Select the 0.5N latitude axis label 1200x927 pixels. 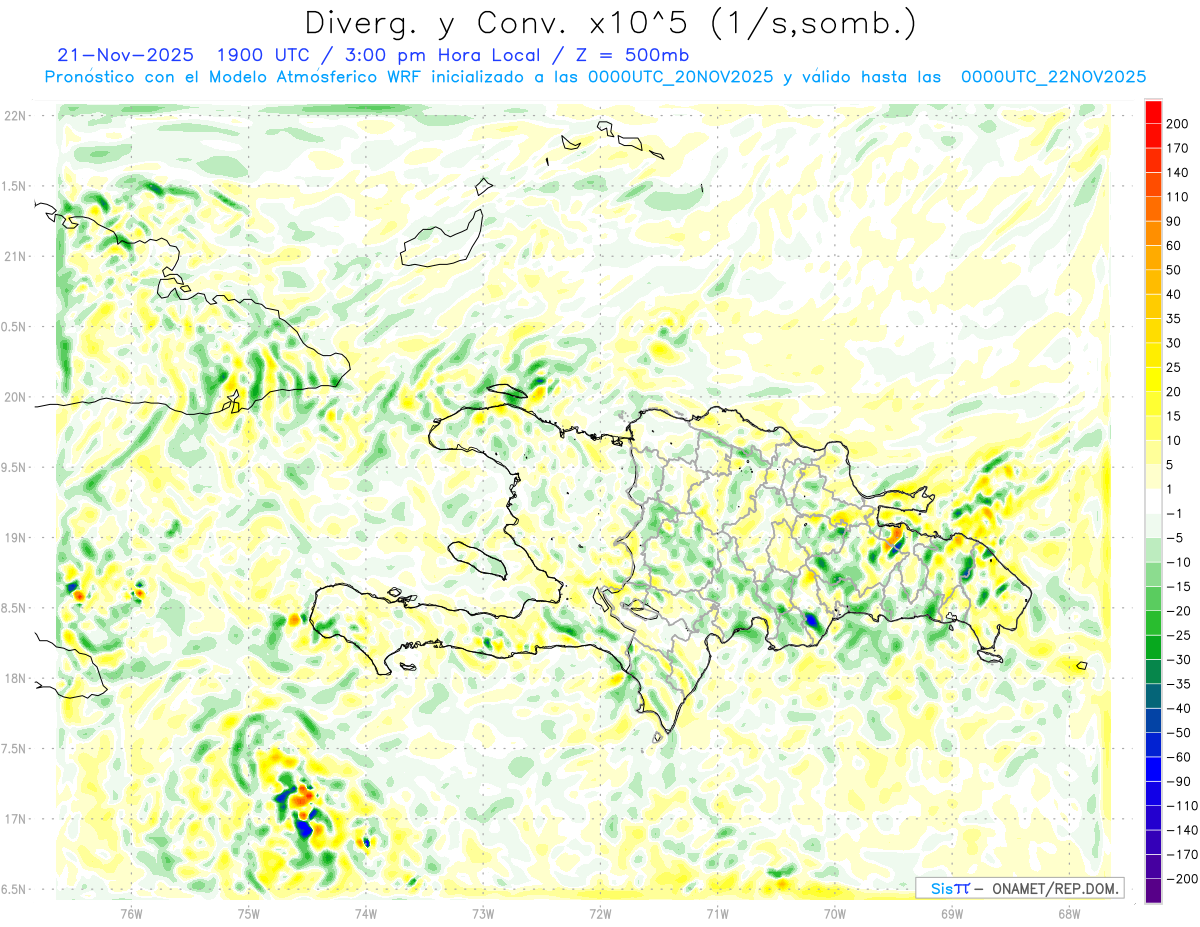click(13, 327)
